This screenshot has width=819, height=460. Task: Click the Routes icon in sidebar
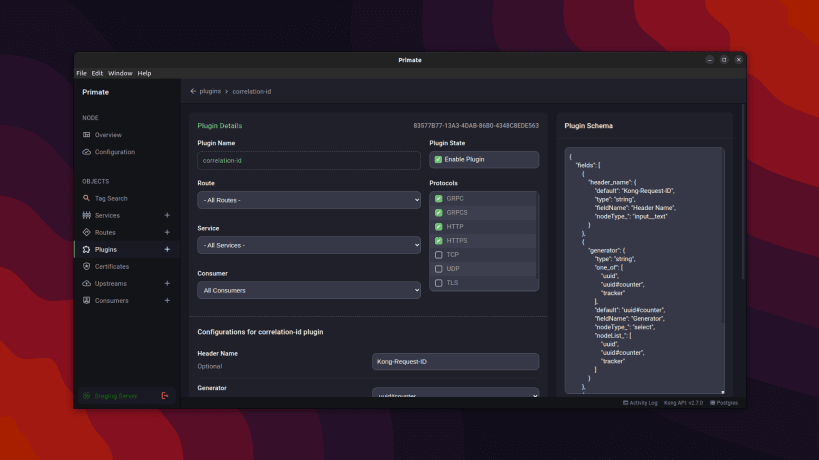[x=87, y=232]
